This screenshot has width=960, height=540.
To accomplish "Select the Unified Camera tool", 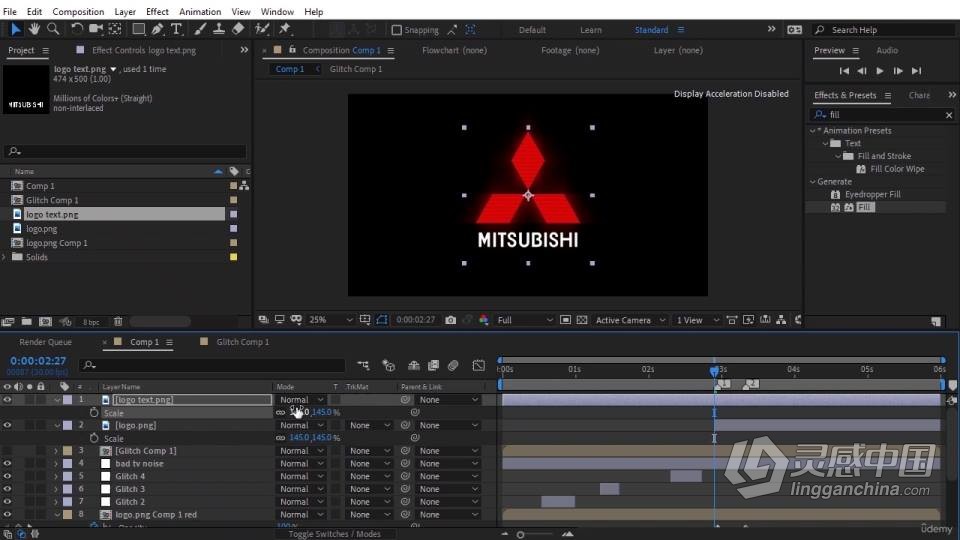I will [x=96, y=29].
